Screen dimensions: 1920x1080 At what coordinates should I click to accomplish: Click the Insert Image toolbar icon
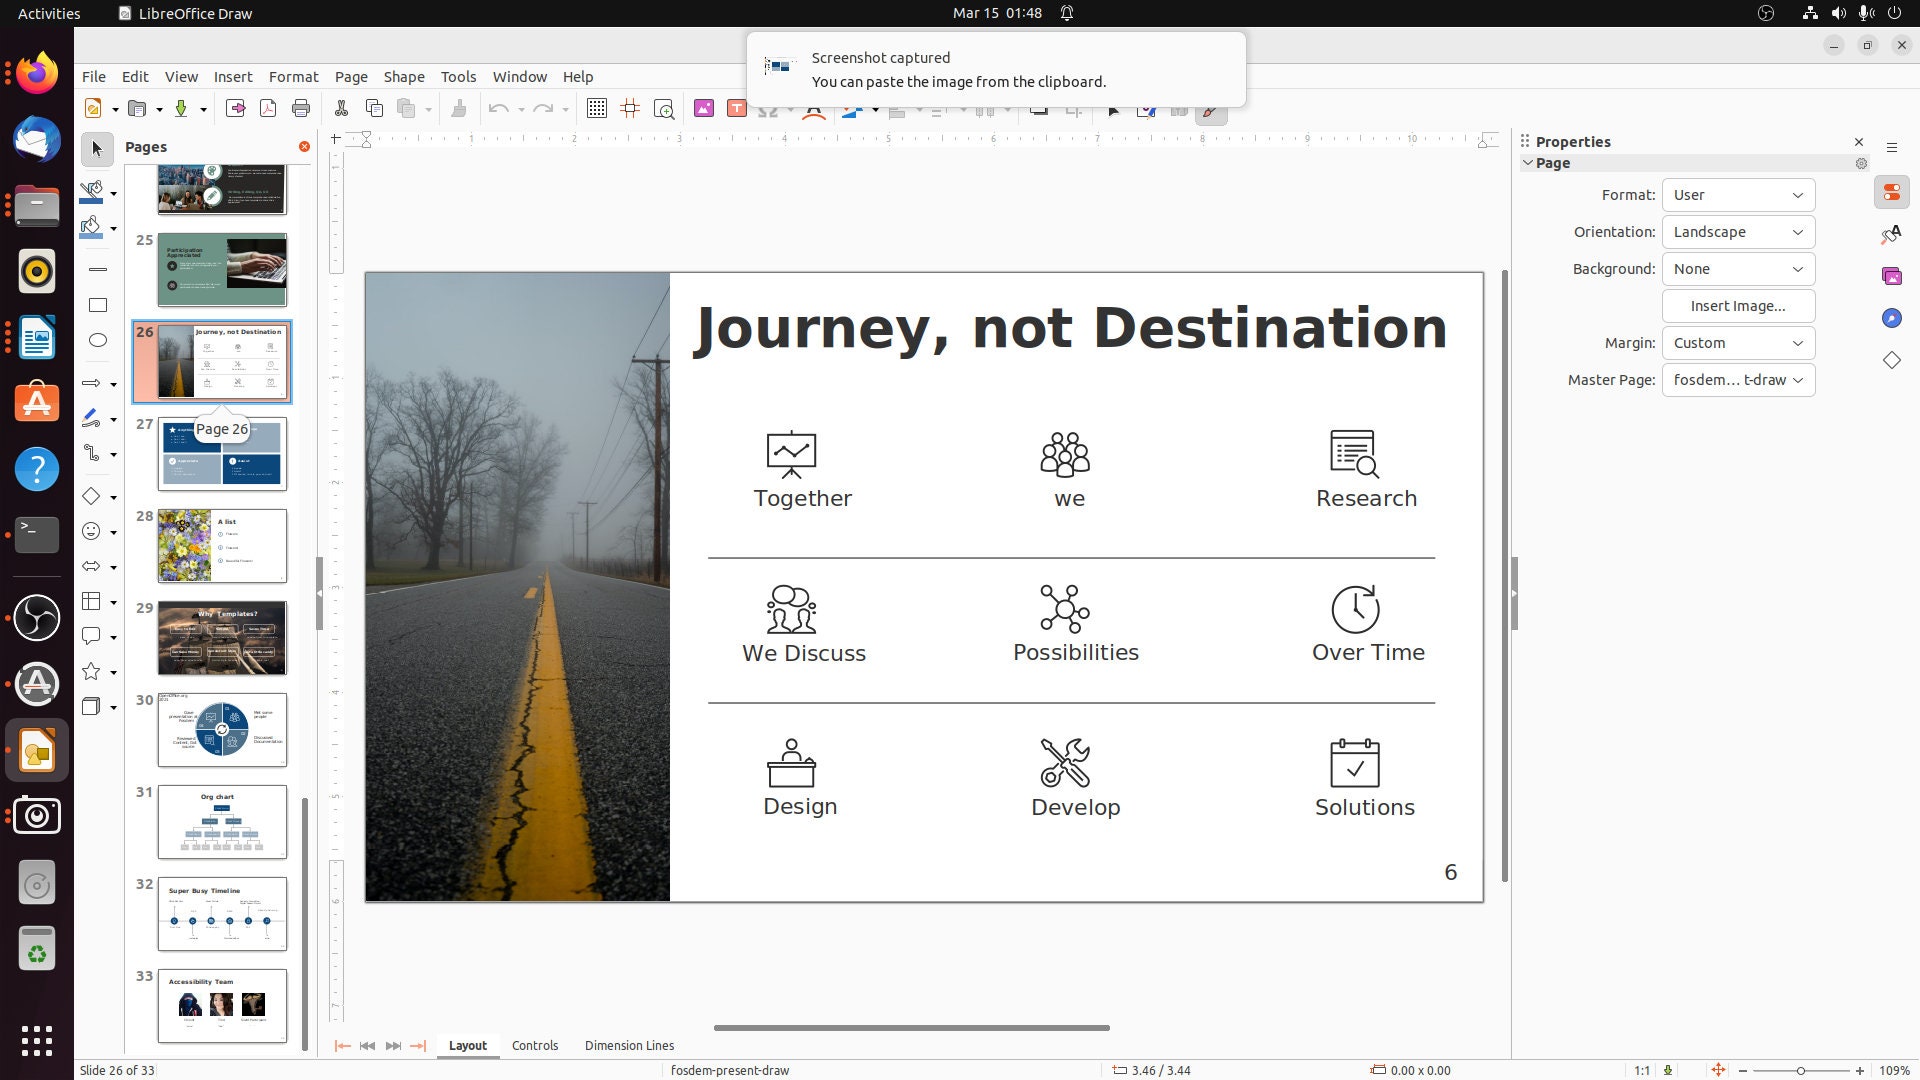point(704,109)
